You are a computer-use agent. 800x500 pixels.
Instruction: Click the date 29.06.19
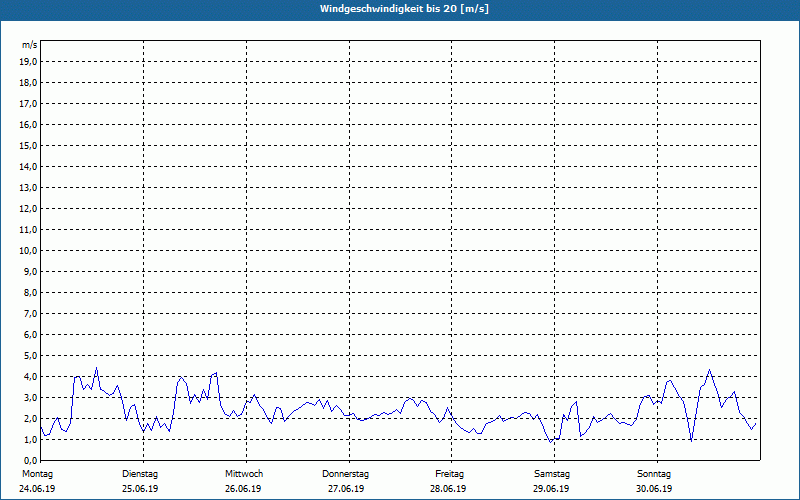point(551,489)
